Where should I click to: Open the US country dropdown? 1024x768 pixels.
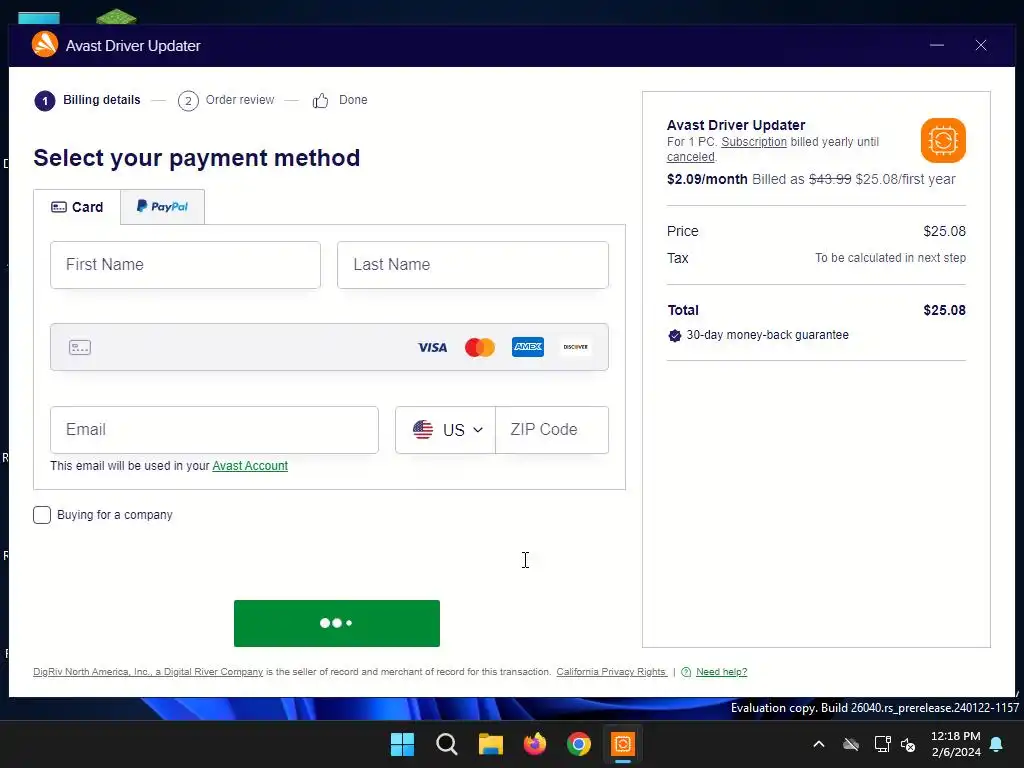(x=445, y=430)
